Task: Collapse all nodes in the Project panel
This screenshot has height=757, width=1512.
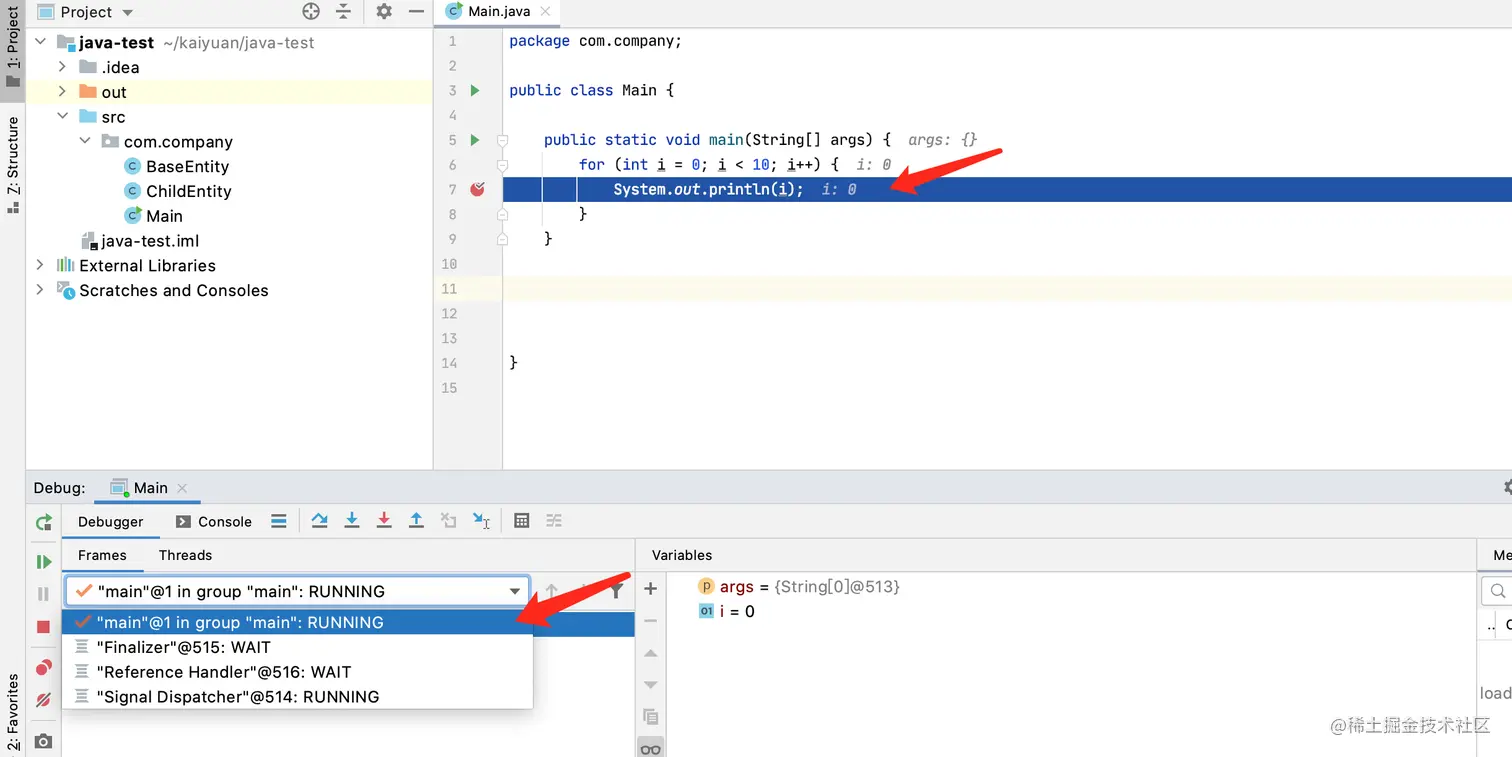Action: pos(343,12)
